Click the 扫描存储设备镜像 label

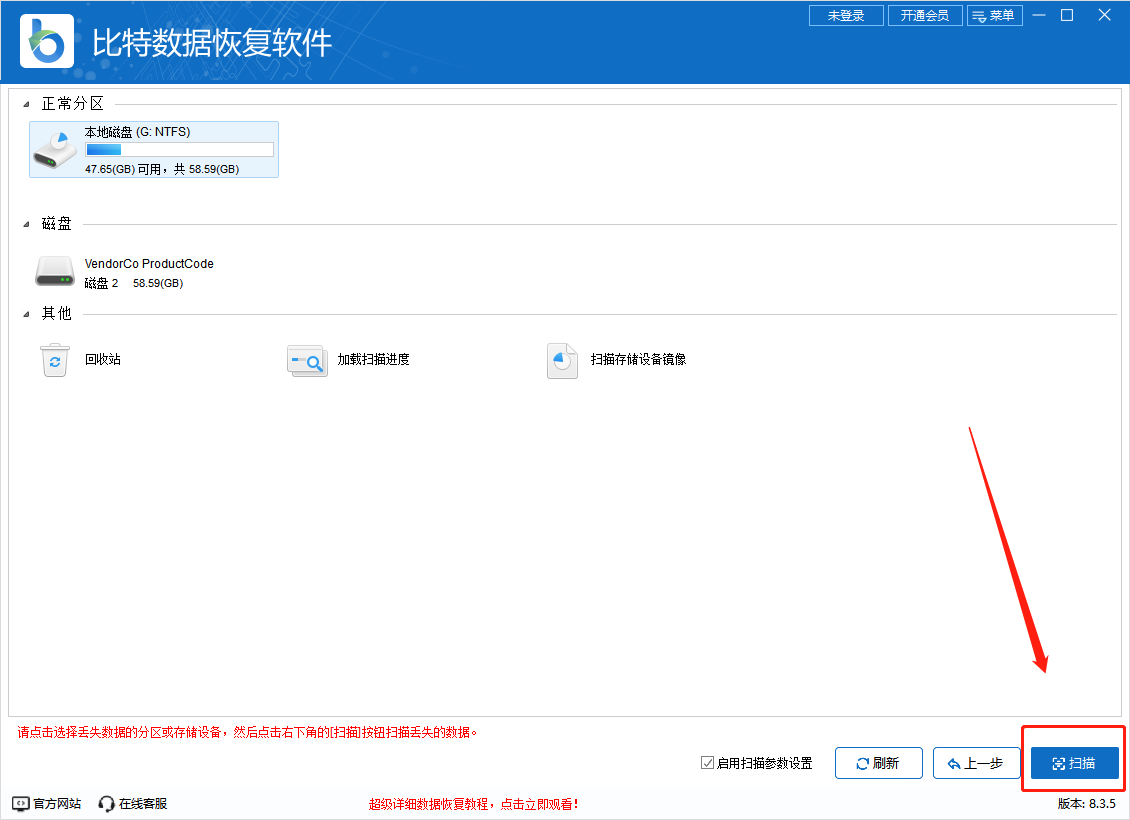click(x=639, y=360)
